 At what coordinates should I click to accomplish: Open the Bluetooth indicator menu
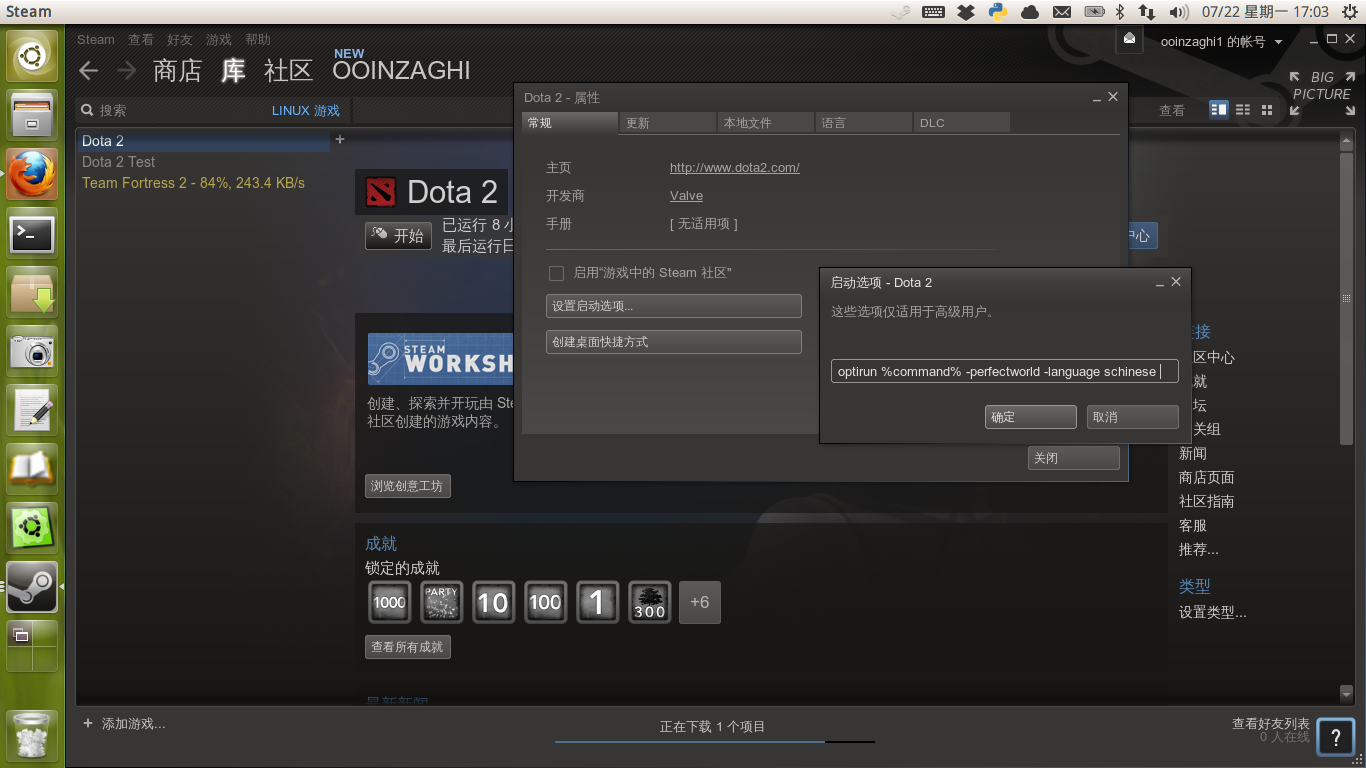1120,12
